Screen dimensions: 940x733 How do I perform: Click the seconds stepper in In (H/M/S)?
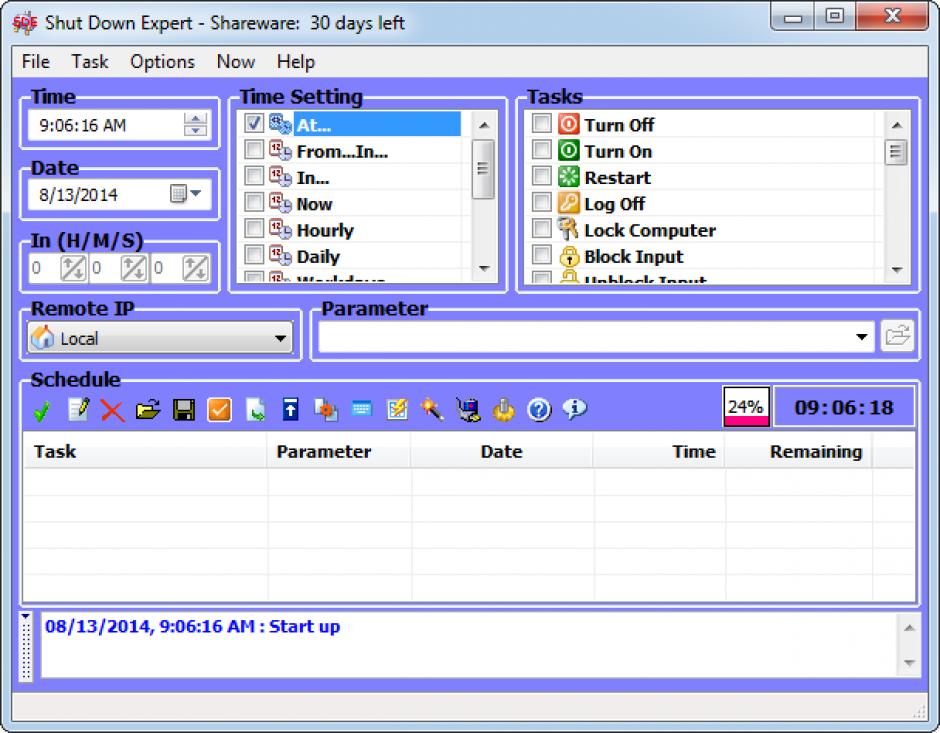tap(195, 268)
